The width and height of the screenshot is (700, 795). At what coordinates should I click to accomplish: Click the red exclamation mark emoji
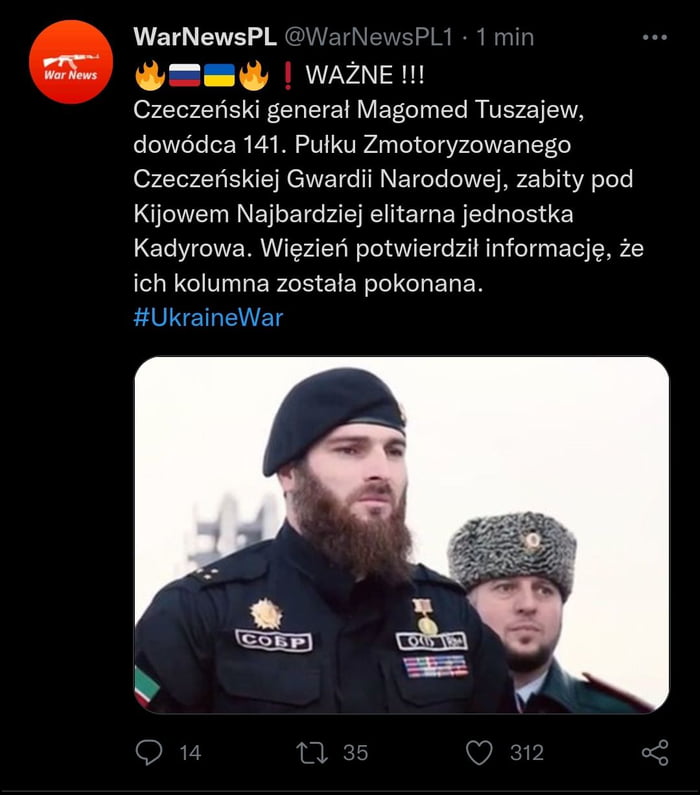[287, 77]
